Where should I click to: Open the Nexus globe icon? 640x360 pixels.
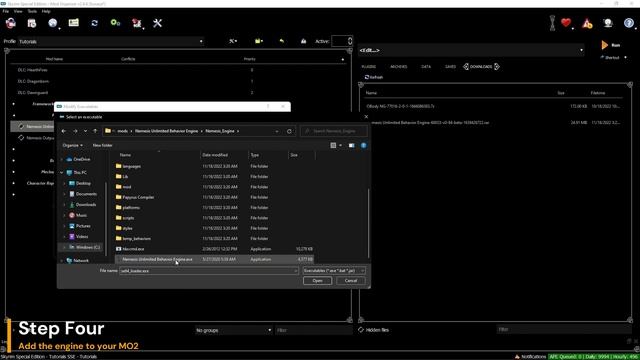click(x=53, y=23)
